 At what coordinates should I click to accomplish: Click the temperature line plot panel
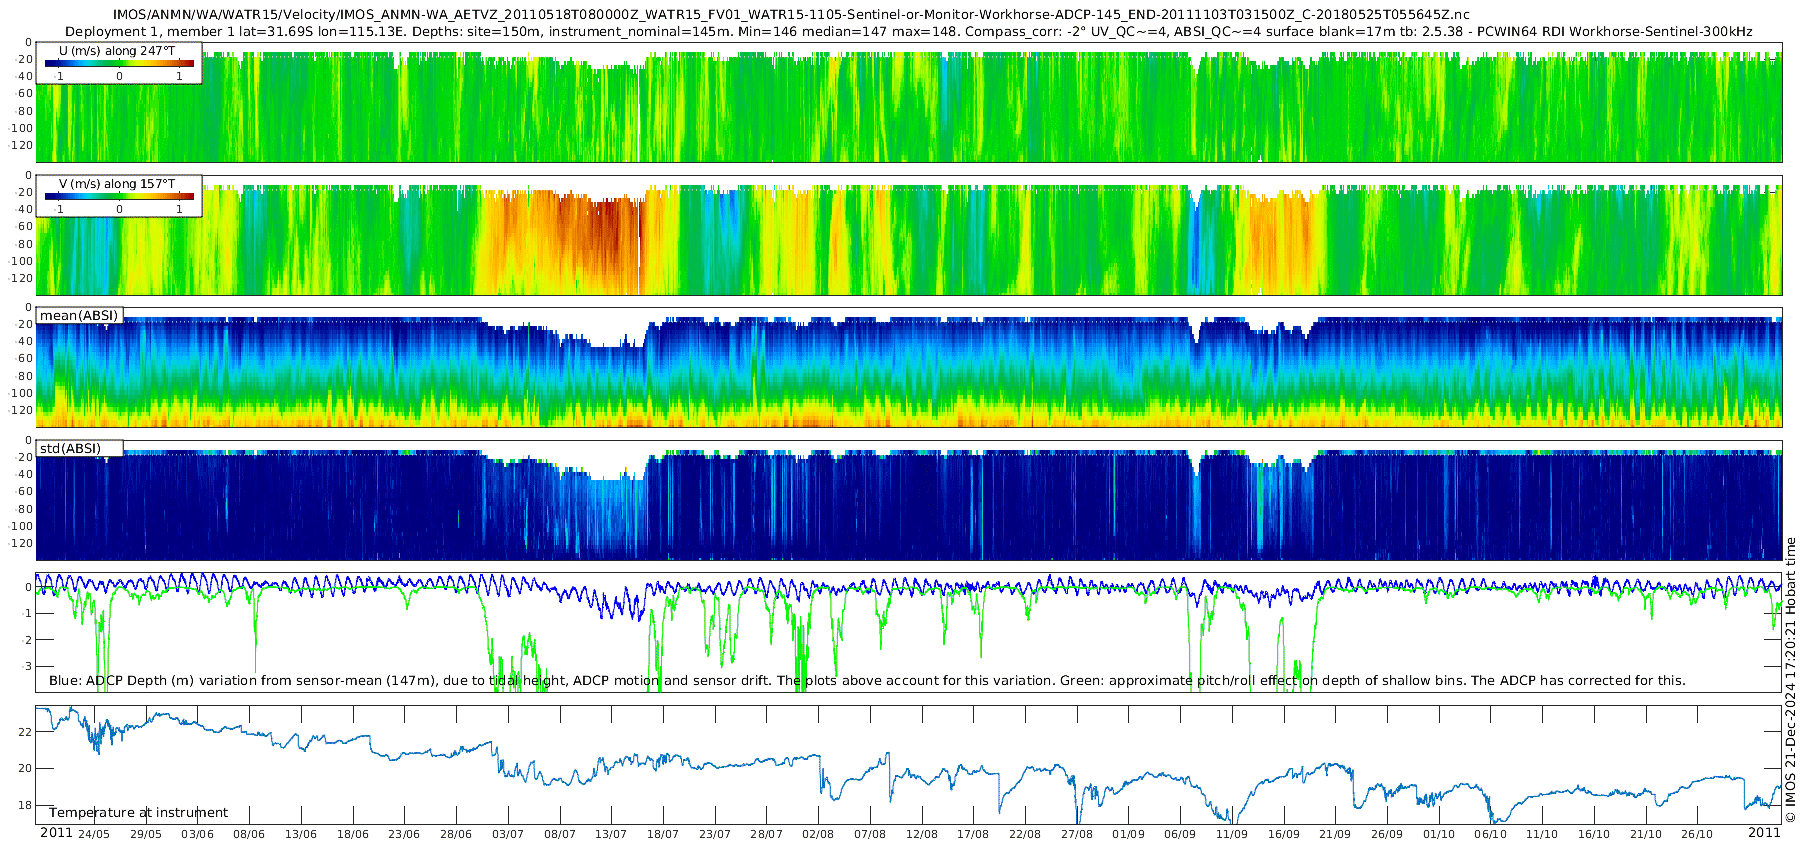click(909, 765)
